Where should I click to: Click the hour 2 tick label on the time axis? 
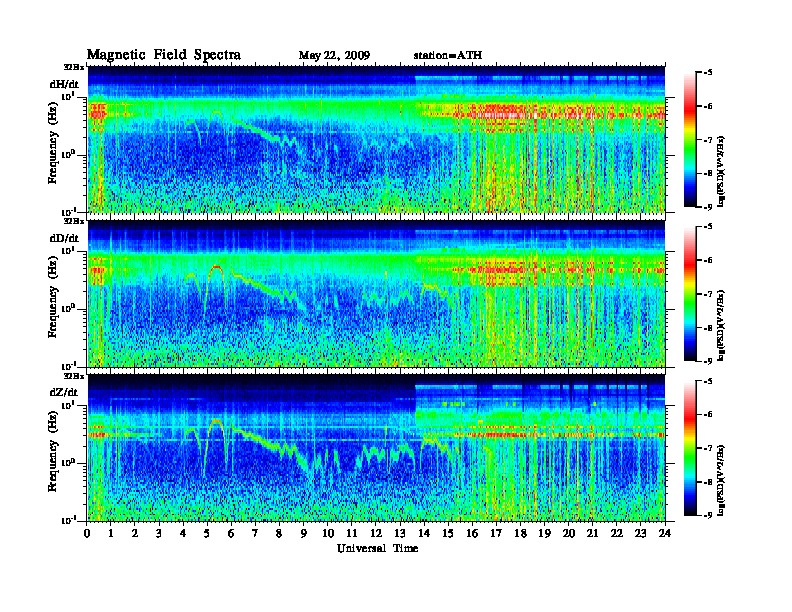(135, 533)
